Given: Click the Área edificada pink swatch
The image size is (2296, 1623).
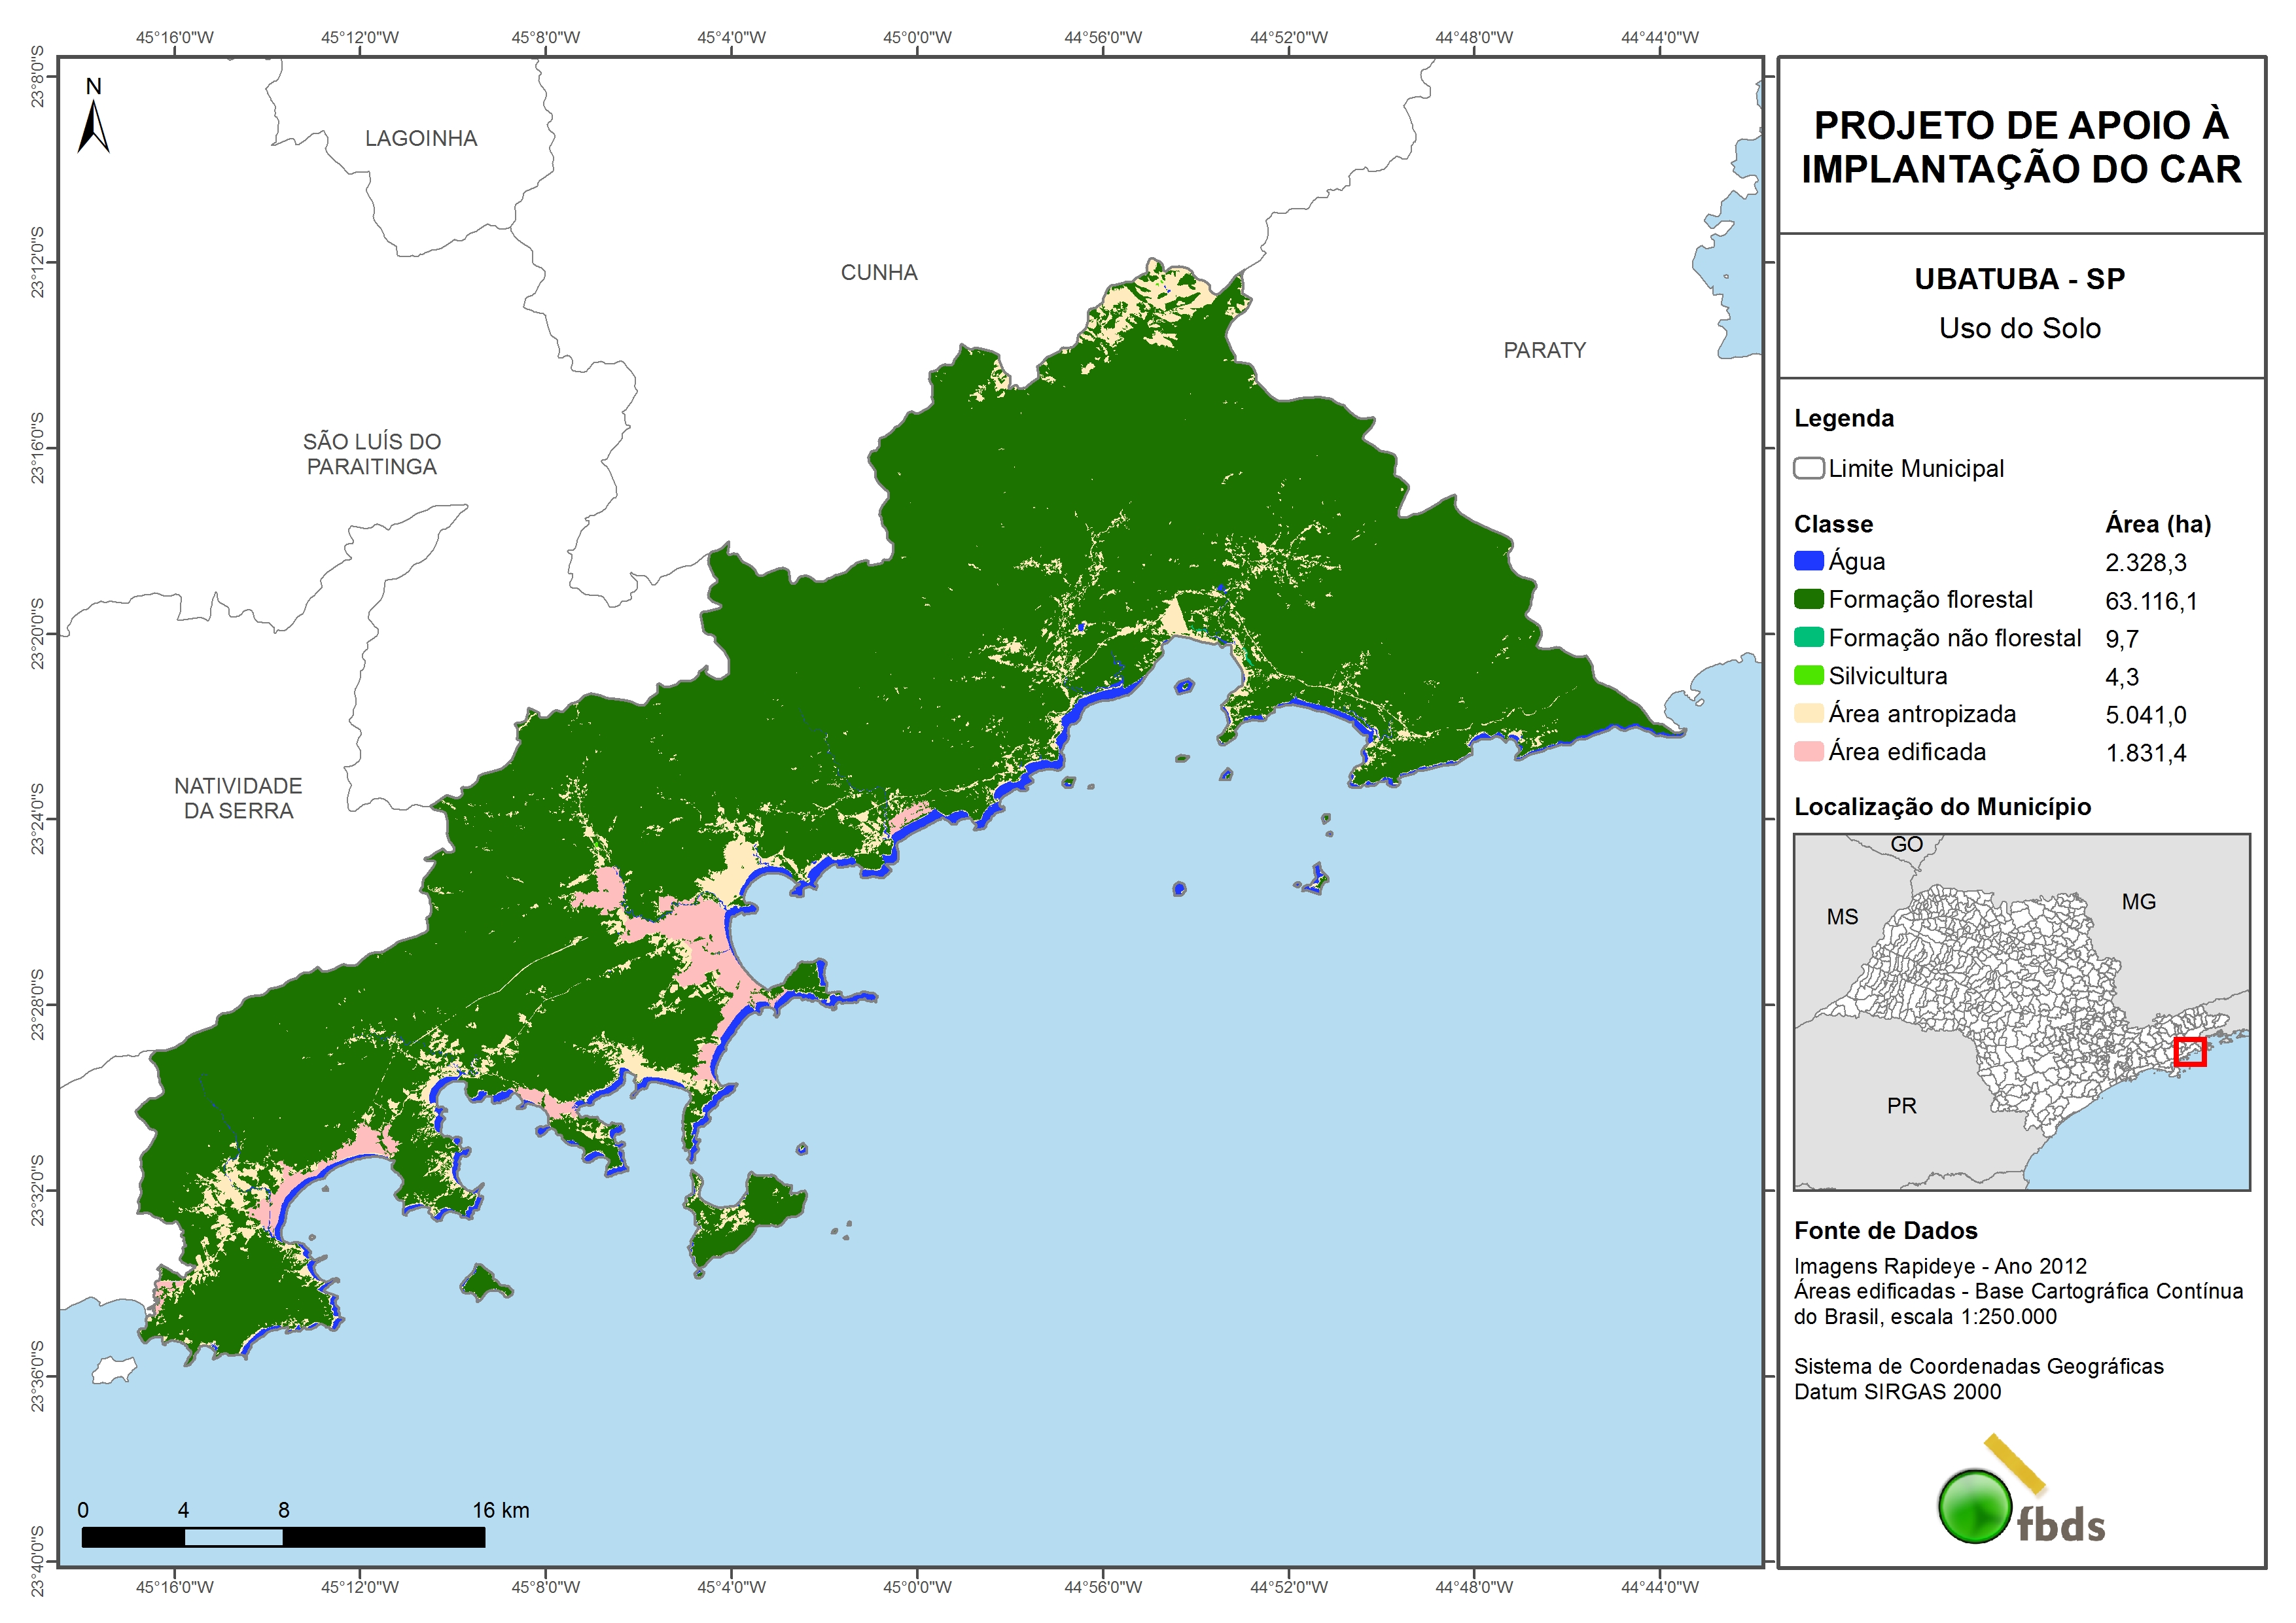Looking at the screenshot, I should pyautogui.click(x=1808, y=751).
